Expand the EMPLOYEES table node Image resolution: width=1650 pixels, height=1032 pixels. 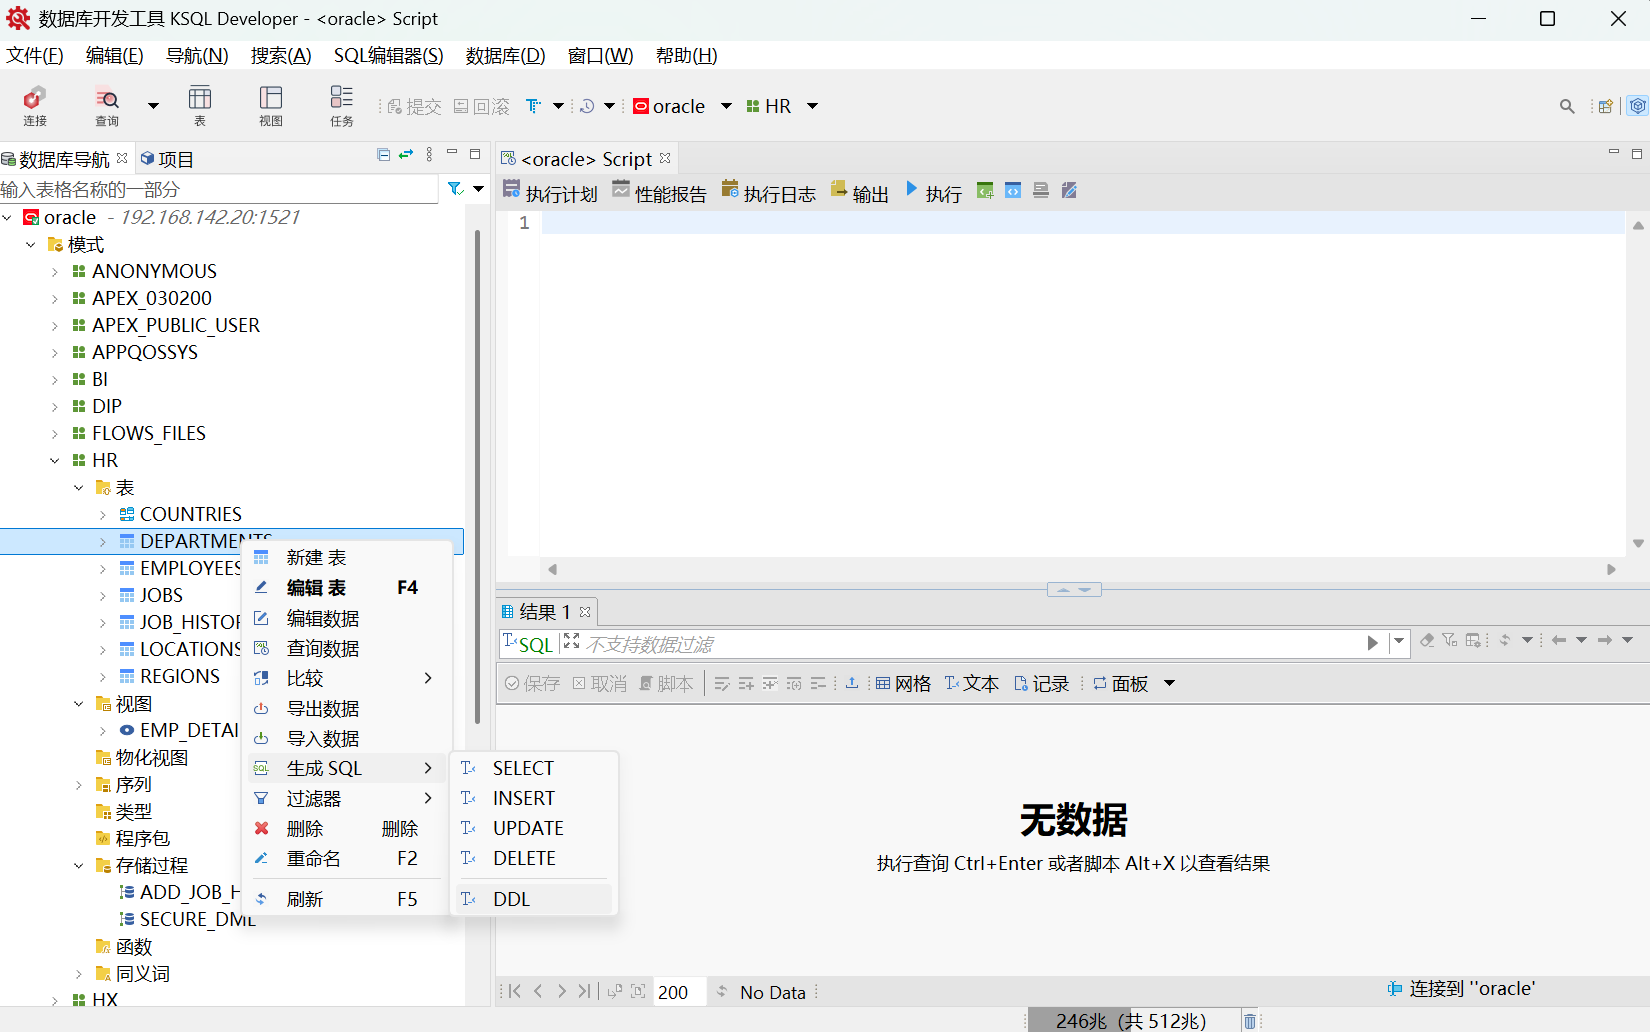tap(103, 569)
